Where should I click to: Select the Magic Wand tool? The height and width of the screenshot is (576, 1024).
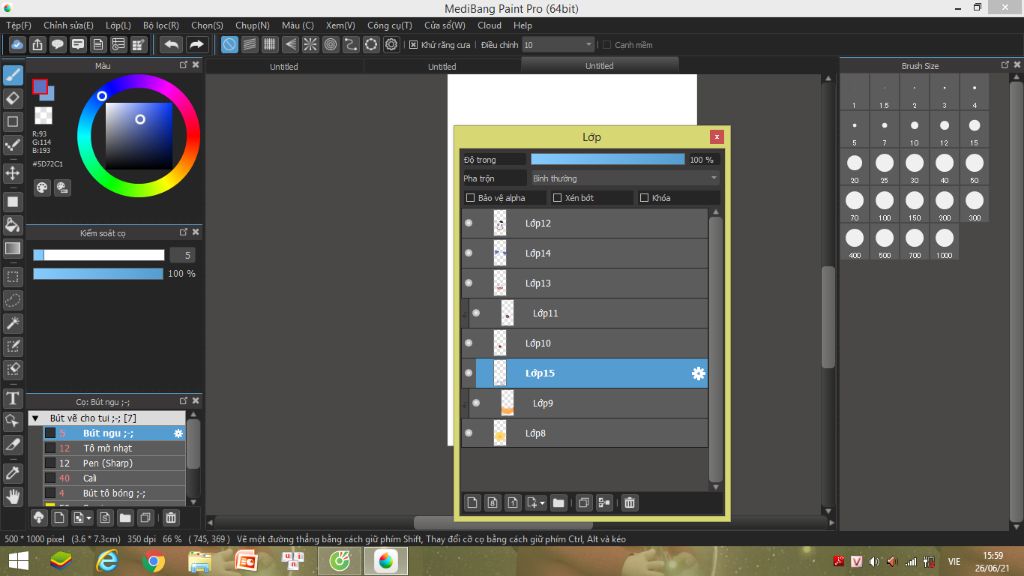[x=13, y=323]
